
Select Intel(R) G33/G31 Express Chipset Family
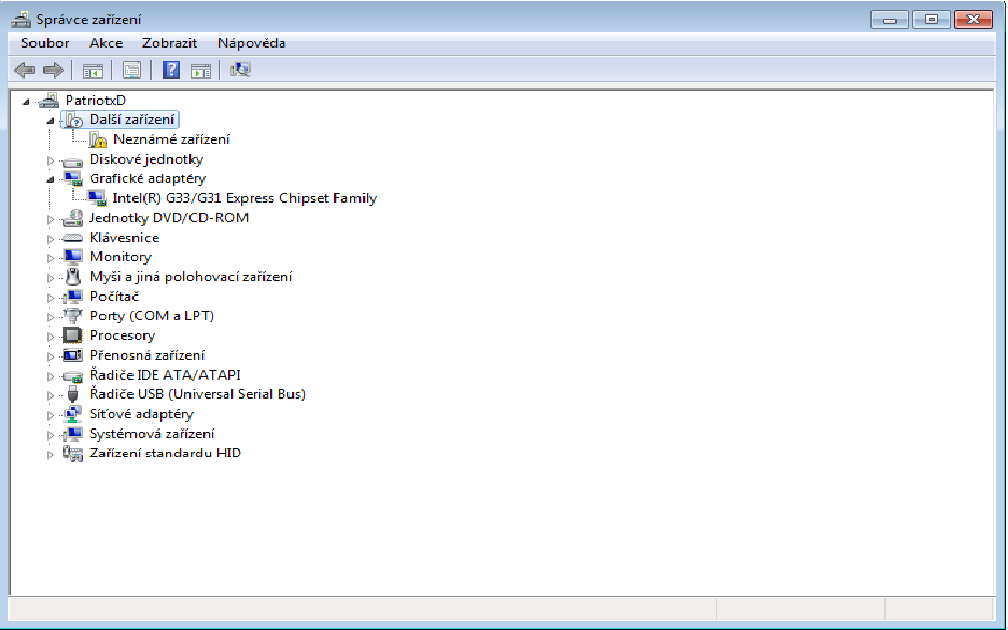[244, 199]
